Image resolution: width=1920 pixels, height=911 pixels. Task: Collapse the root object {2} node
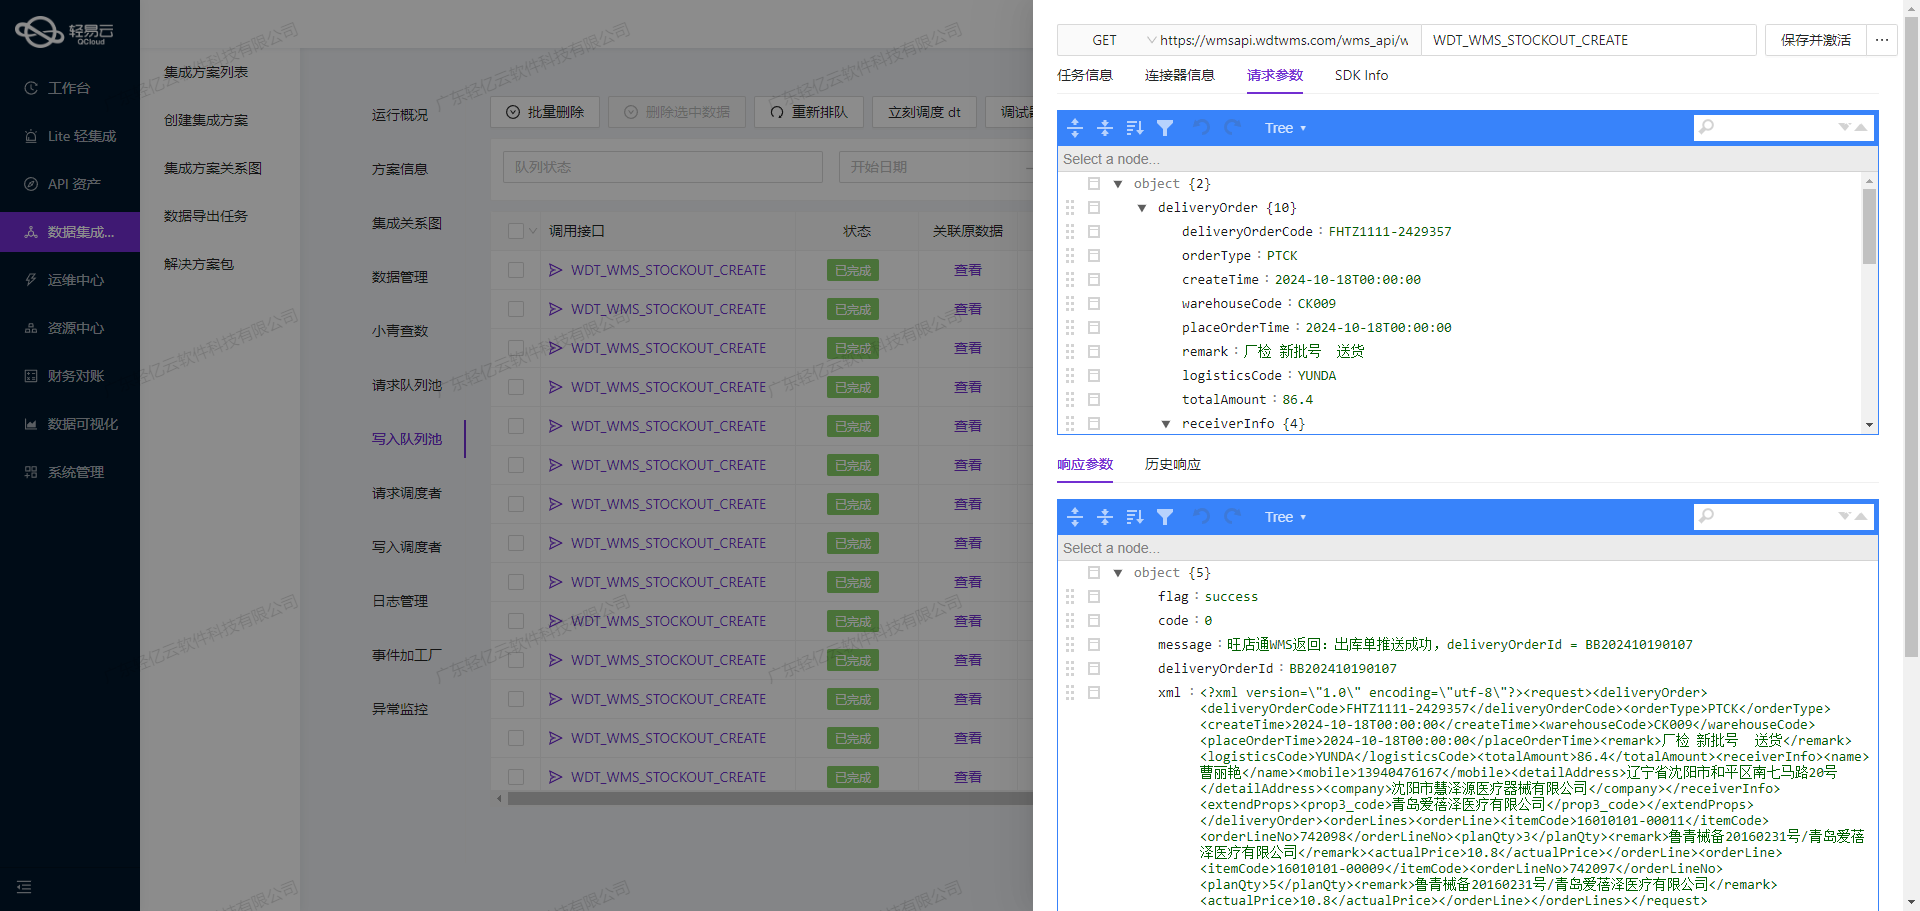(1118, 184)
